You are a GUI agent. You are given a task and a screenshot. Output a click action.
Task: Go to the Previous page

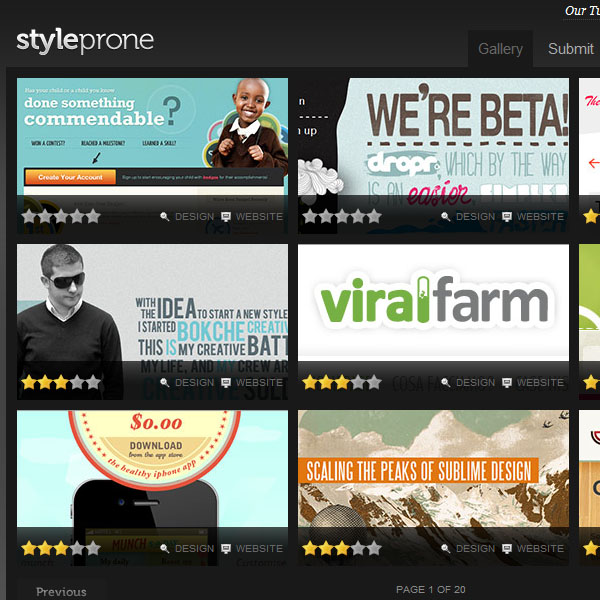tap(61, 592)
